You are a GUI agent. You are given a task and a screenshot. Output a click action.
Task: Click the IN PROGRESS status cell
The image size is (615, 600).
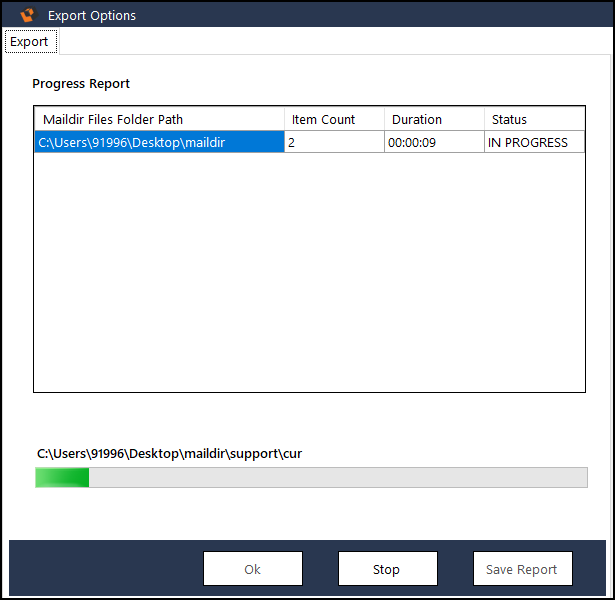528,142
